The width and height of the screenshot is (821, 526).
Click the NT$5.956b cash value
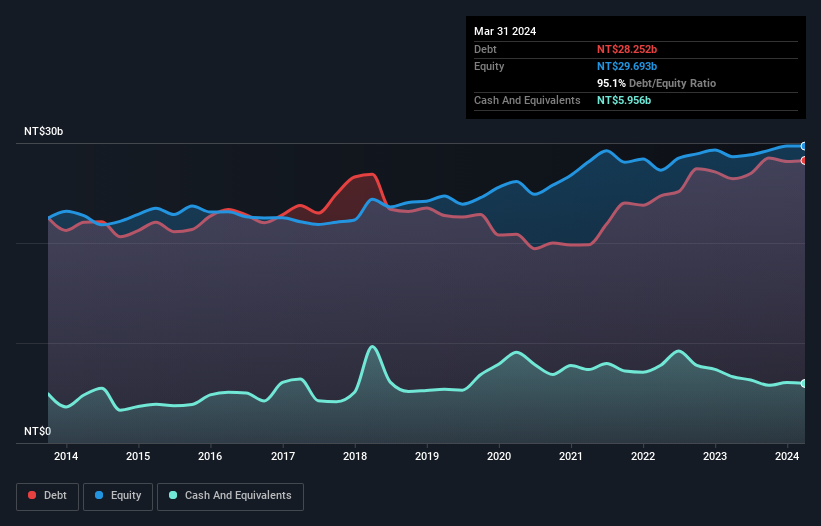tap(624, 100)
